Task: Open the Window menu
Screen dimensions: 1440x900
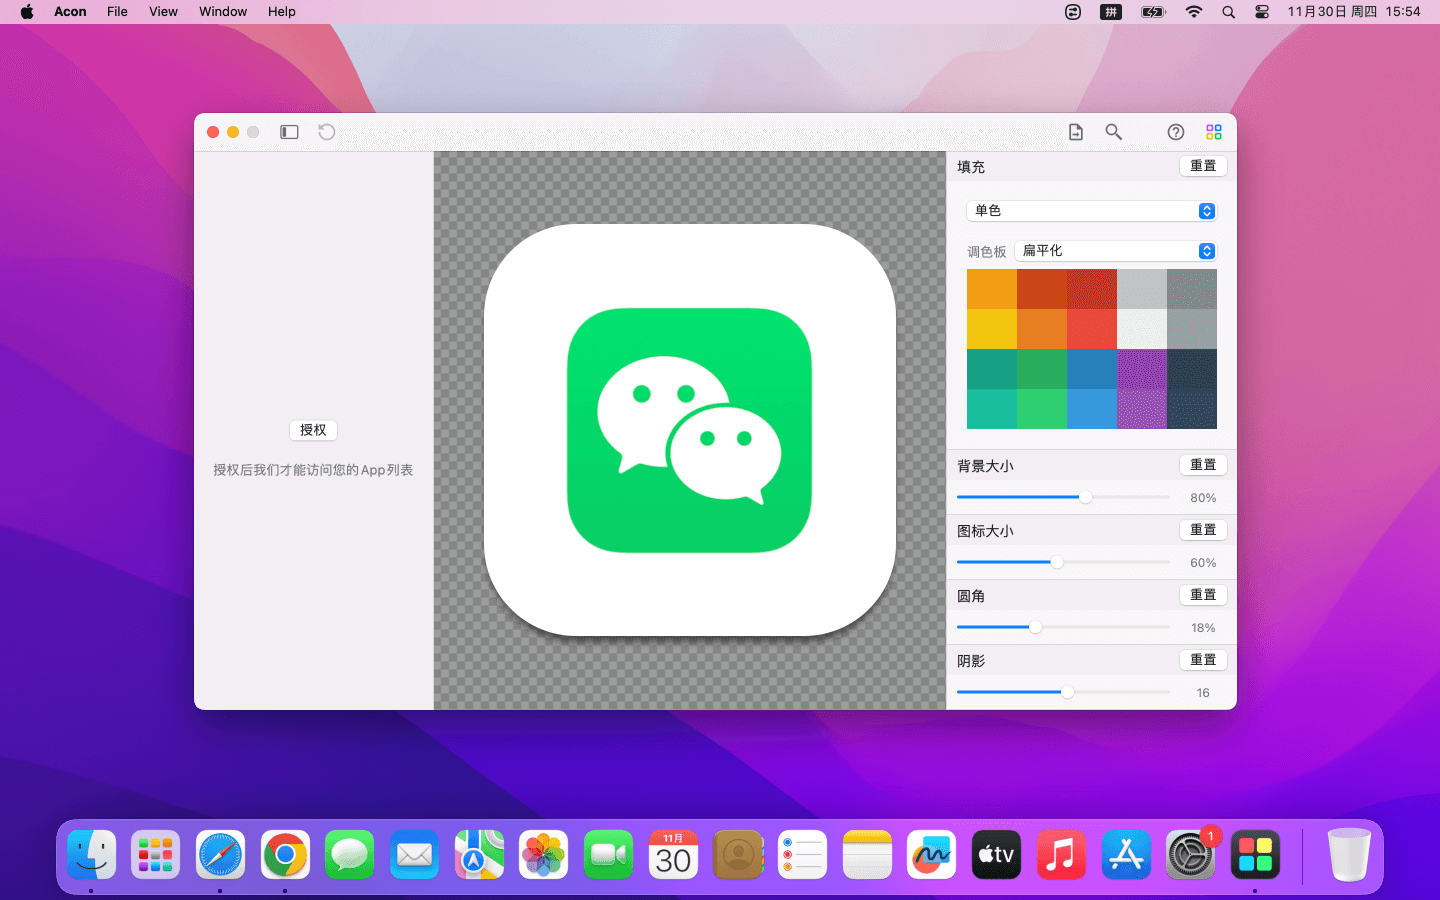Action: (x=223, y=12)
